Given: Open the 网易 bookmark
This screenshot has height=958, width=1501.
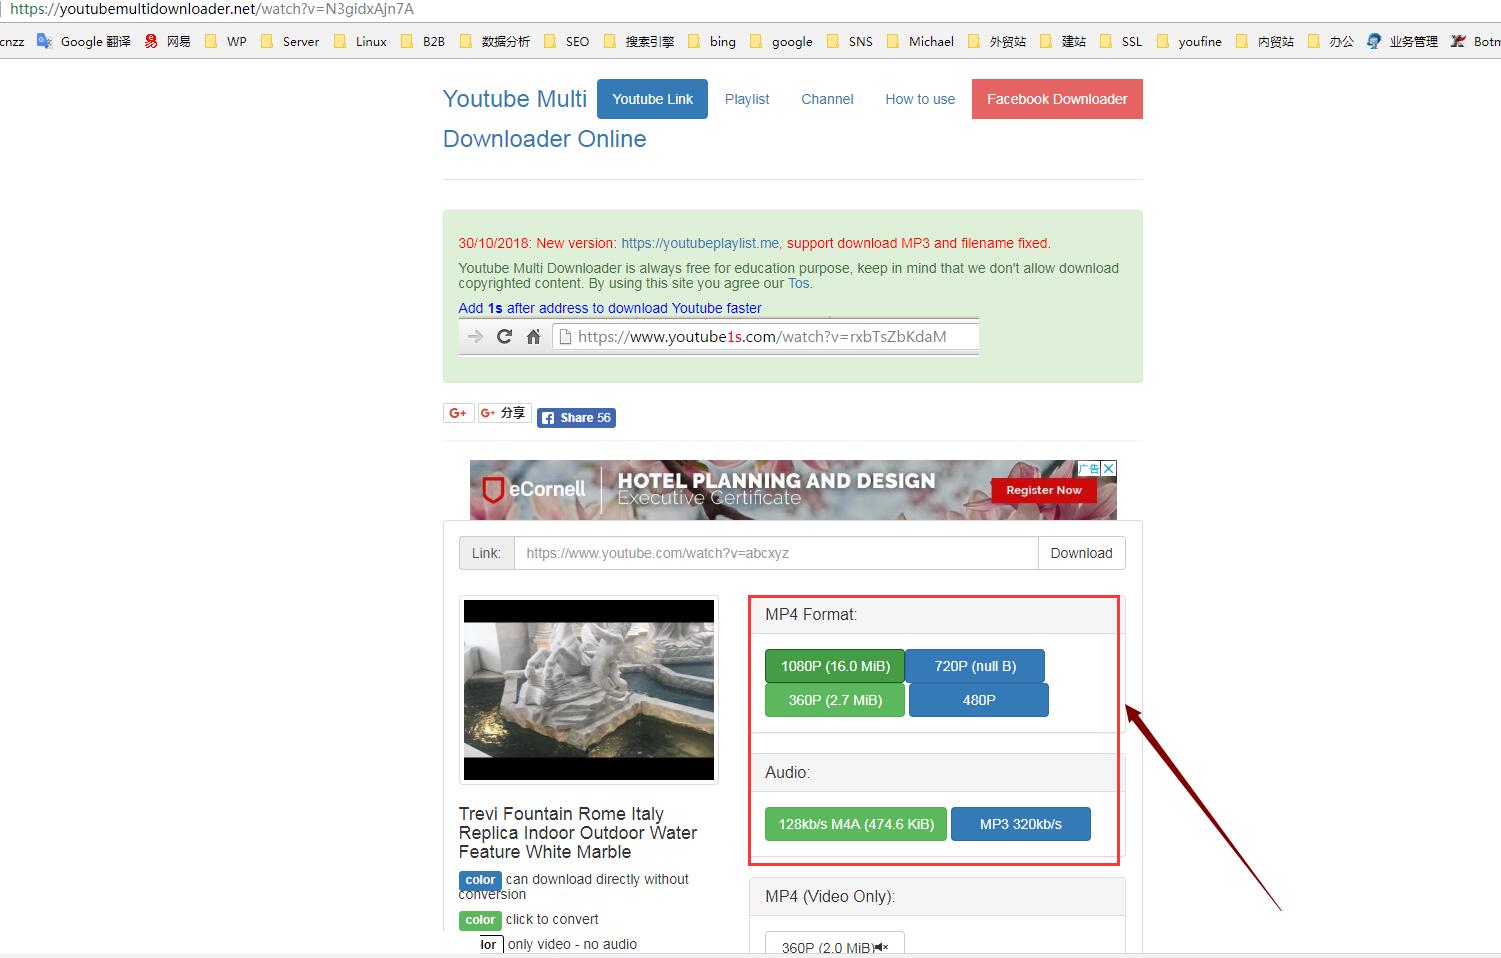Looking at the screenshot, I should [x=167, y=41].
